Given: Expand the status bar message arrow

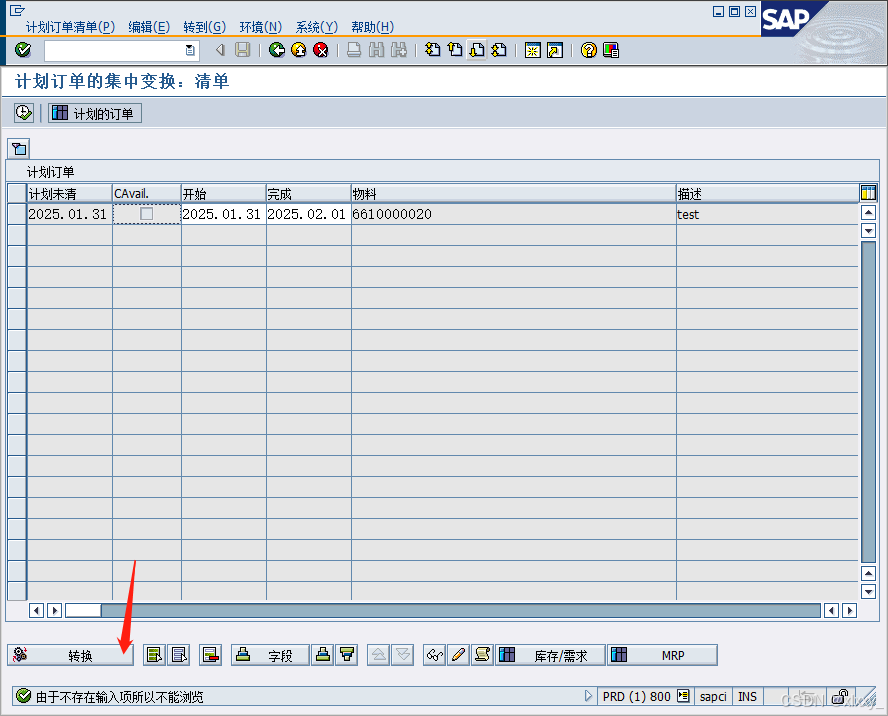Looking at the screenshot, I should [588, 696].
